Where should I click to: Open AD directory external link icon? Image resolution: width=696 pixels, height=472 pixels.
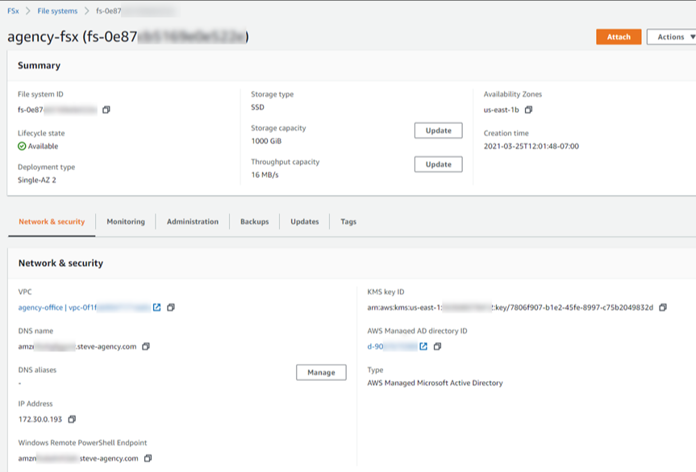coord(423,347)
